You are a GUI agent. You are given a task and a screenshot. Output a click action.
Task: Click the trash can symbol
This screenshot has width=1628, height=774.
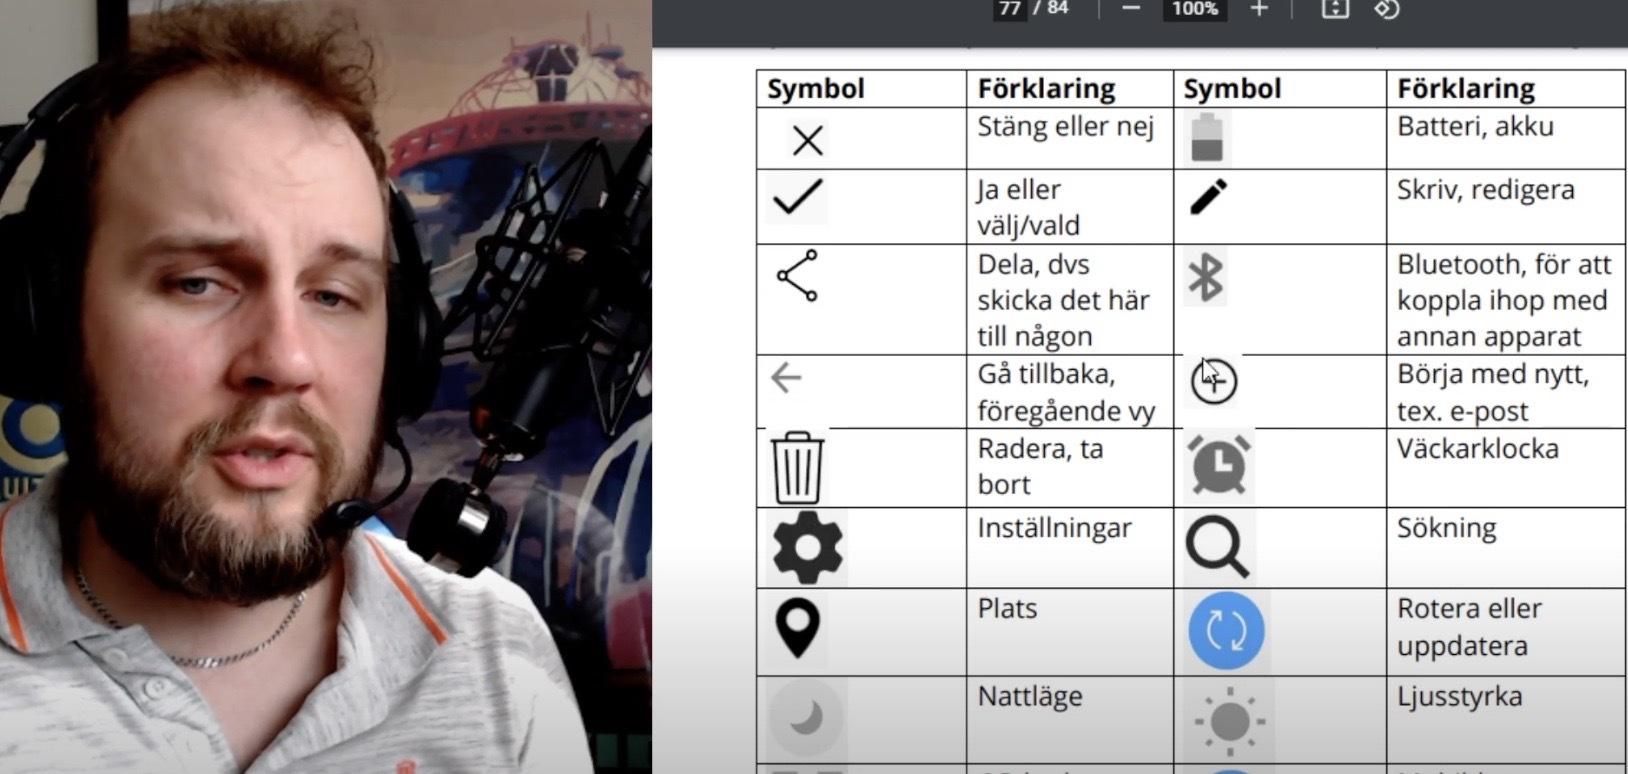coord(797,468)
